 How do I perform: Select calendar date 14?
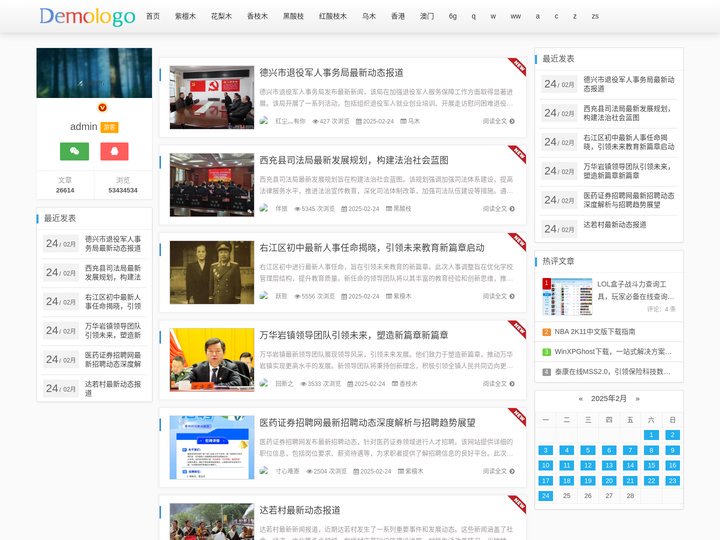point(630,465)
